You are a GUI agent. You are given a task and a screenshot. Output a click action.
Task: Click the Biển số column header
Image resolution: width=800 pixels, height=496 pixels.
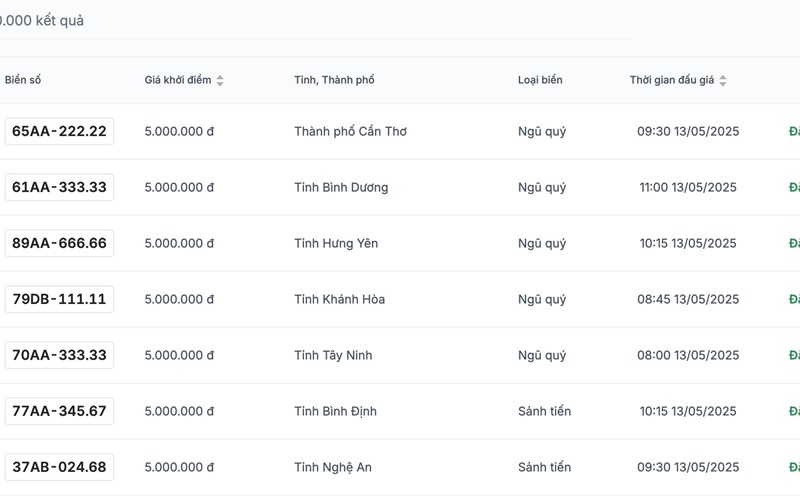23,80
